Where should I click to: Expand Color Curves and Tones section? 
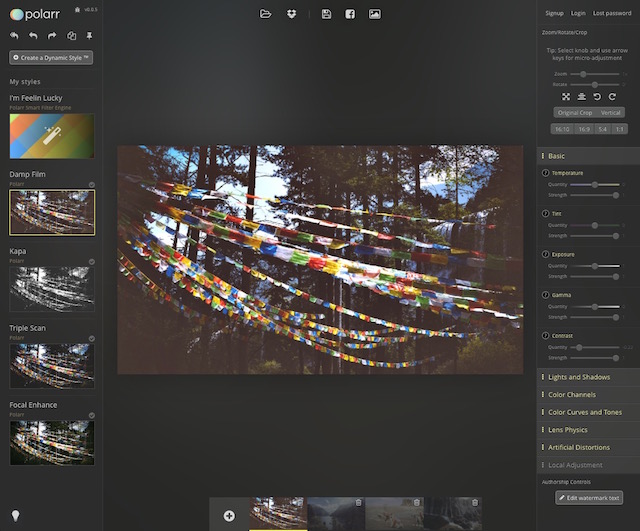tap(588, 412)
